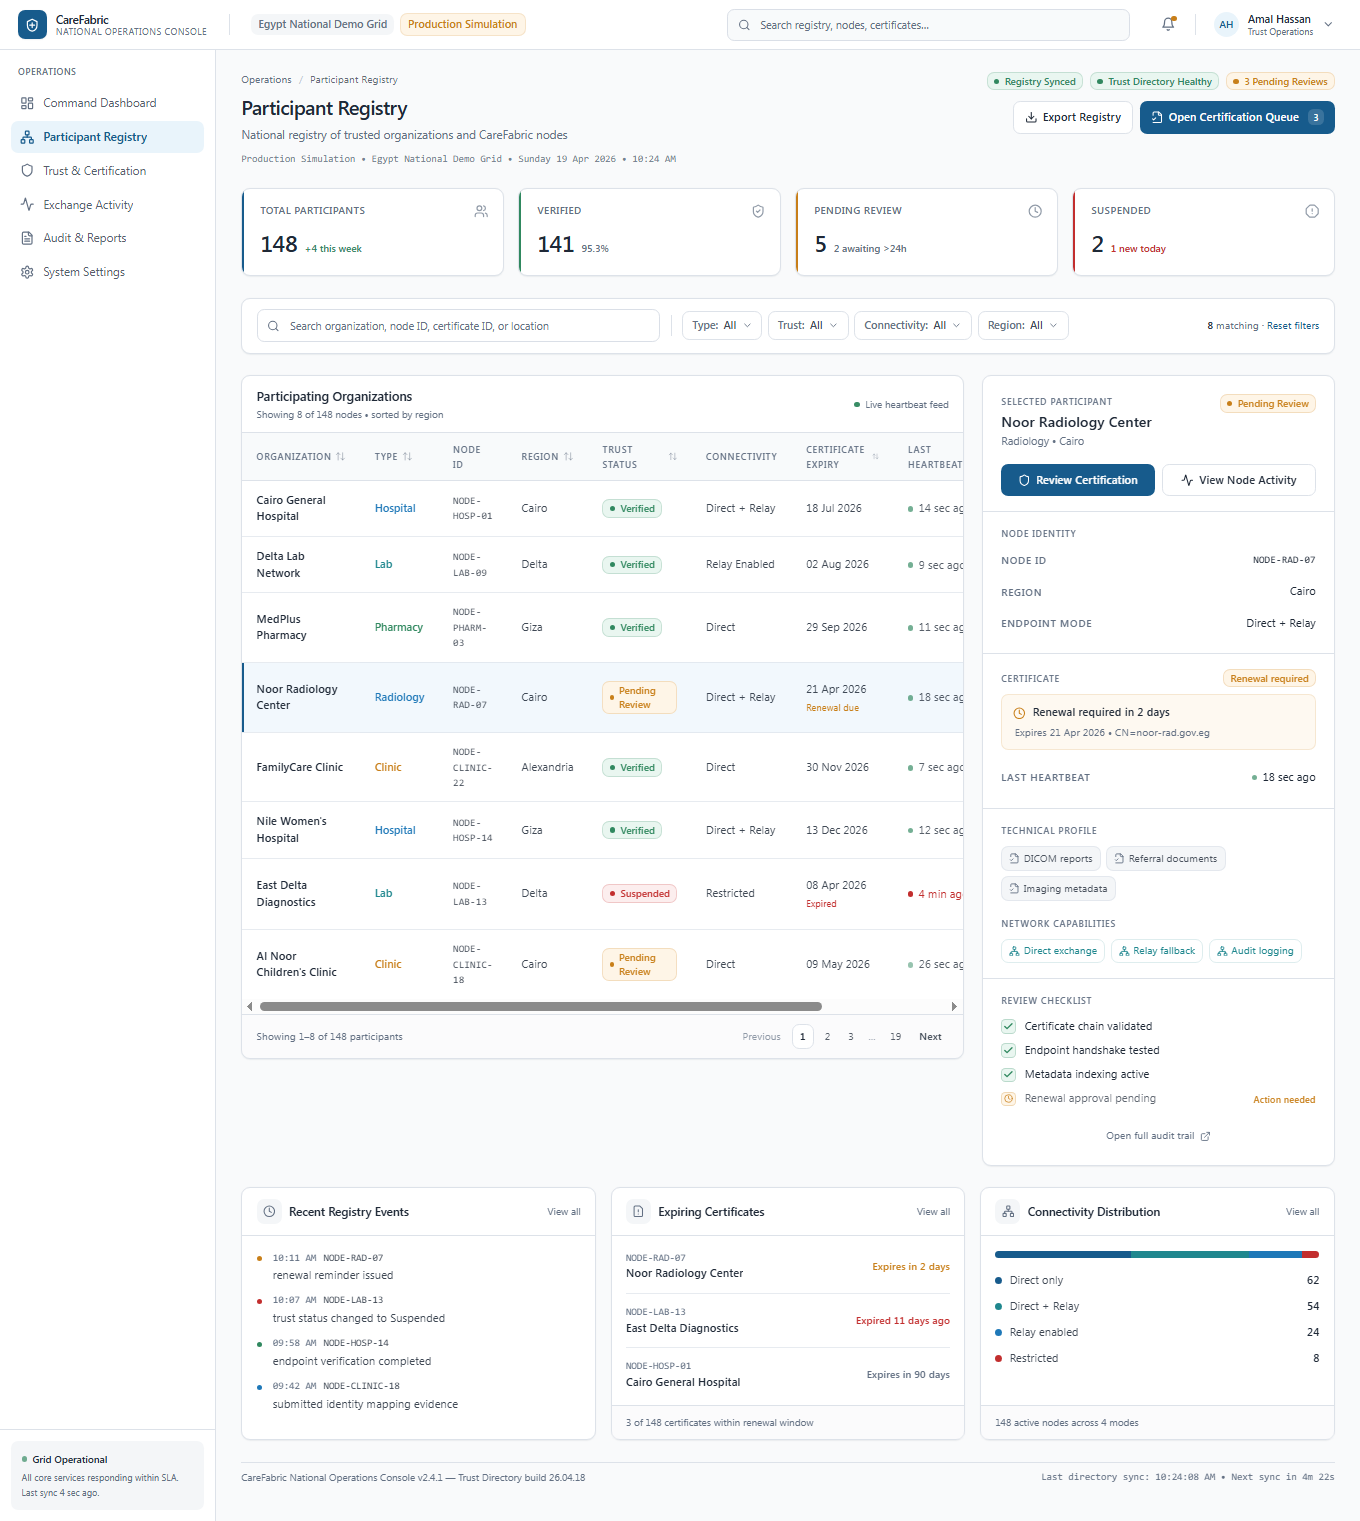Click the Exchange Activity pulse icon
This screenshot has width=1360, height=1521.
click(x=27, y=204)
